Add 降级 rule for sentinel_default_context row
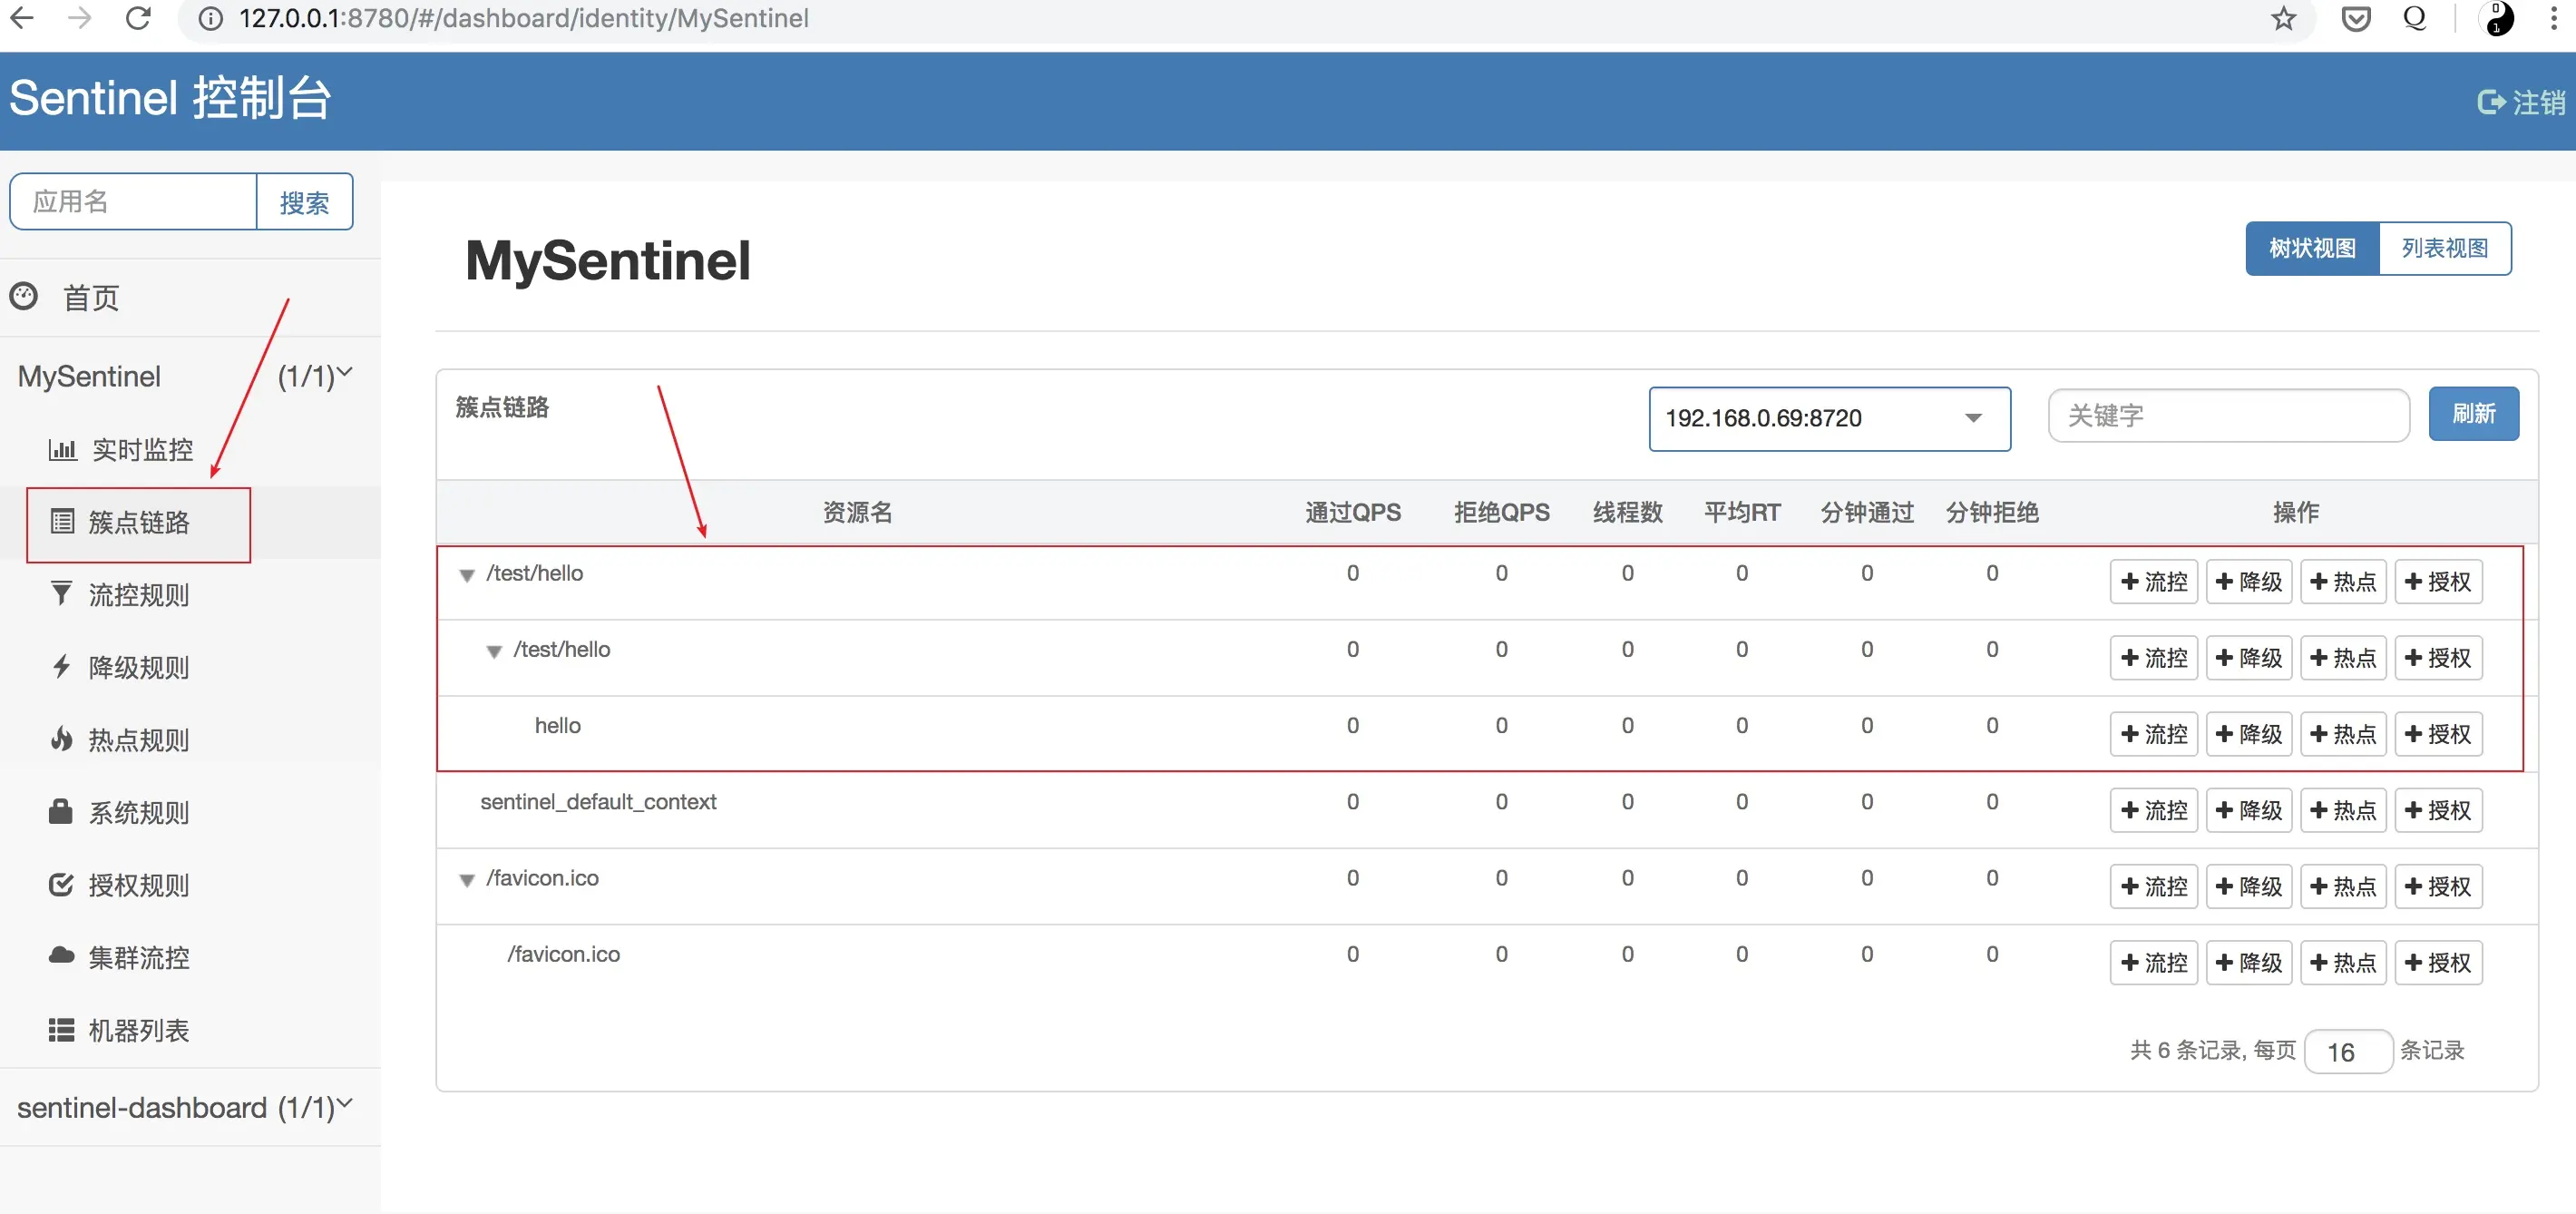The width and height of the screenshot is (2576, 1214). [x=2248, y=809]
